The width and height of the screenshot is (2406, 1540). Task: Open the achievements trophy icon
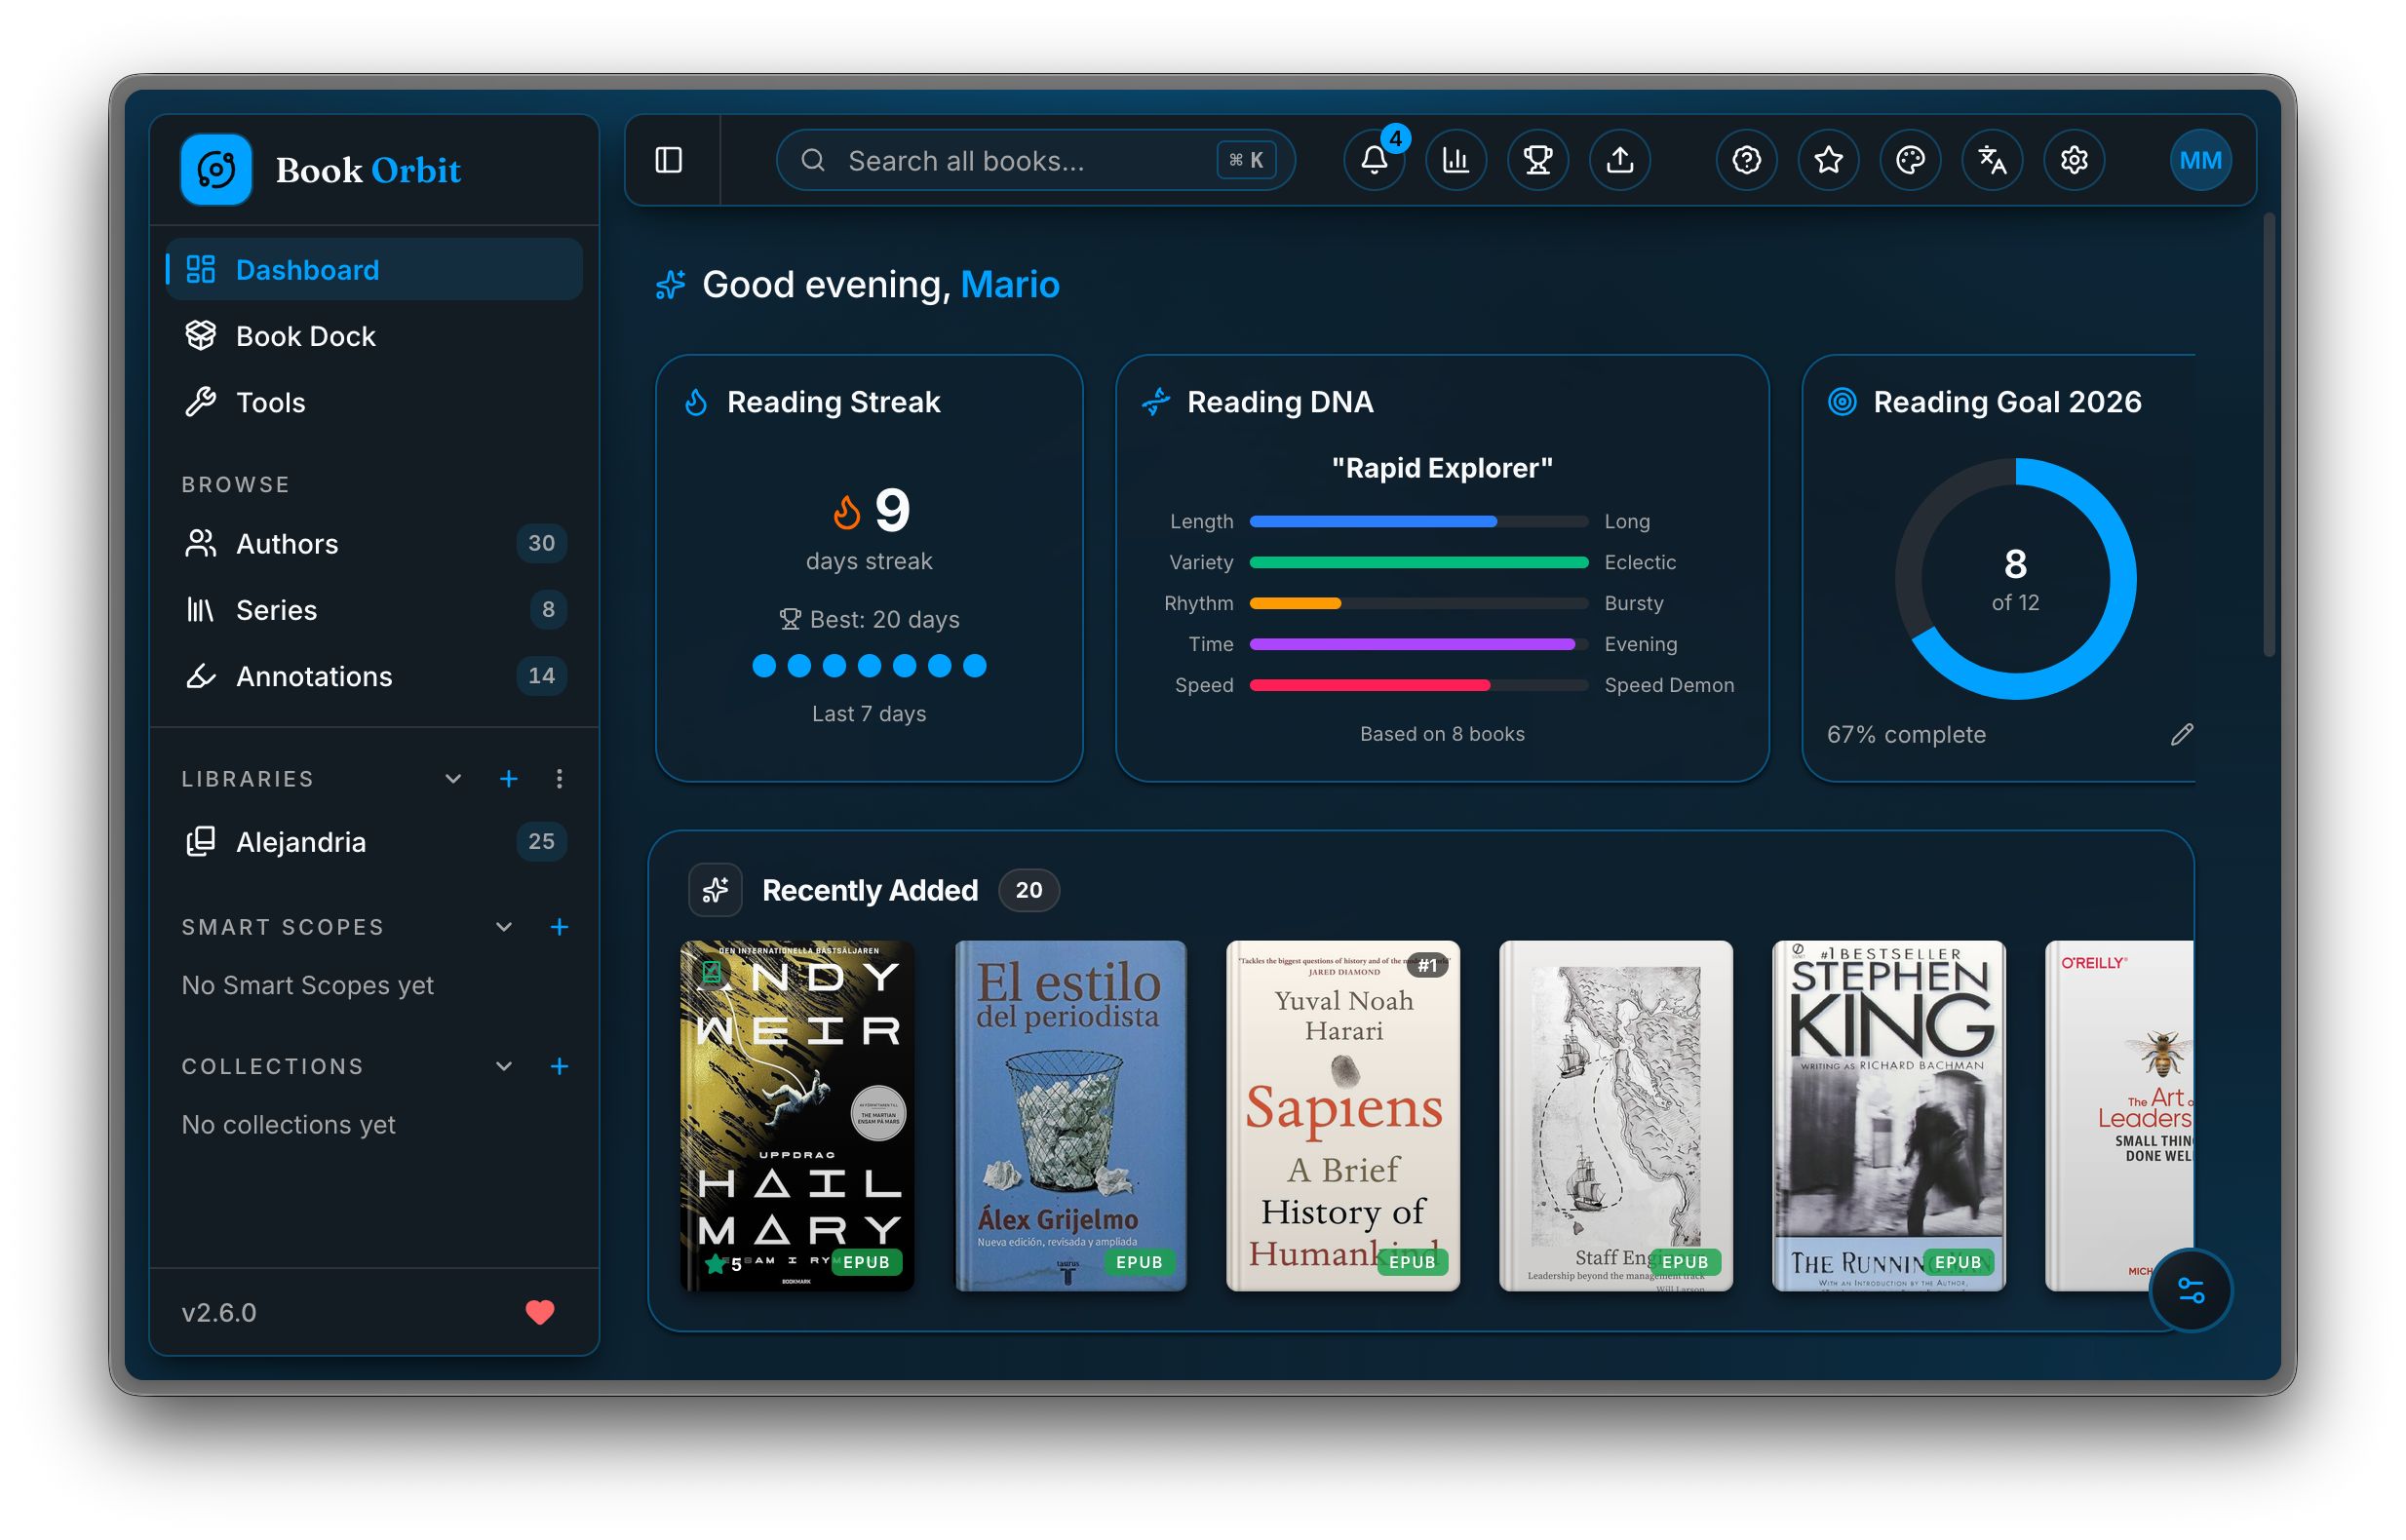point(1538,160)
